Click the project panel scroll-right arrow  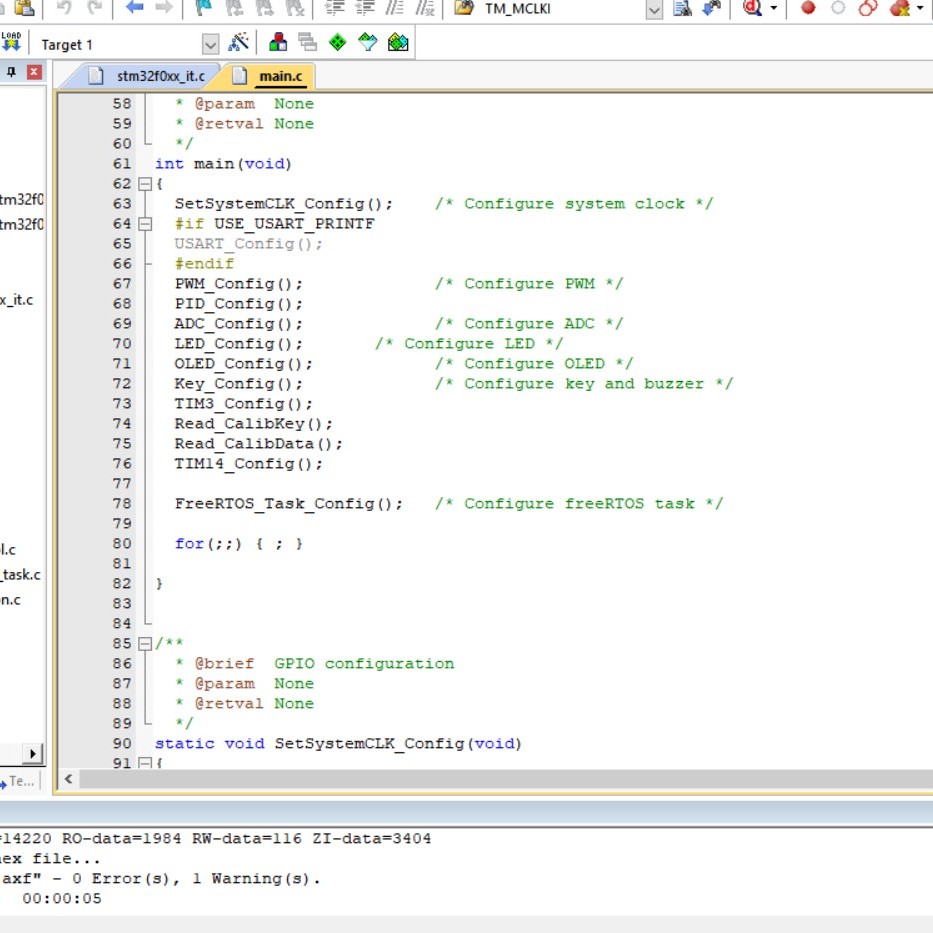33,754
